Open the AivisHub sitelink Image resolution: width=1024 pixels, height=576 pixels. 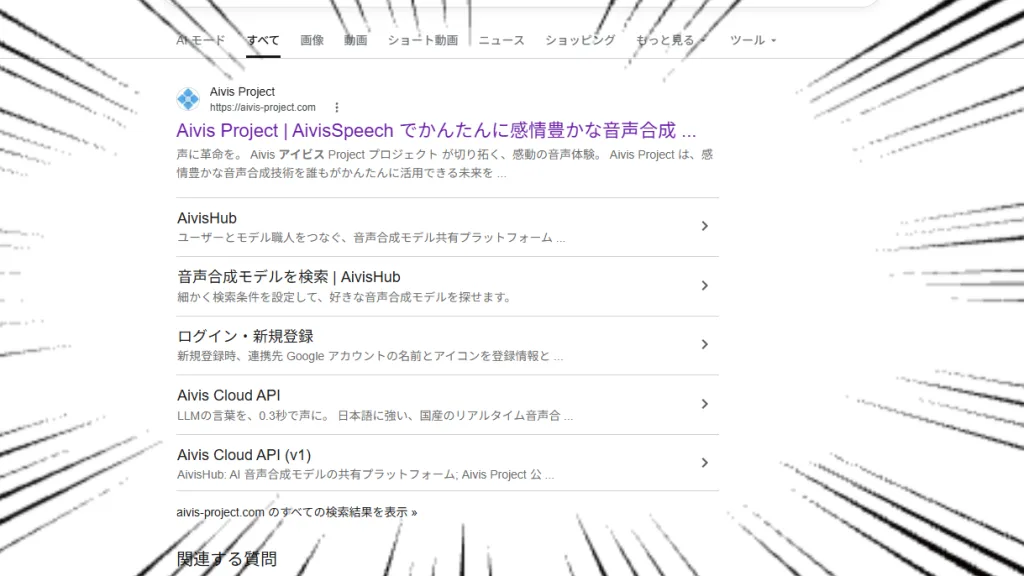pos(207,218)
